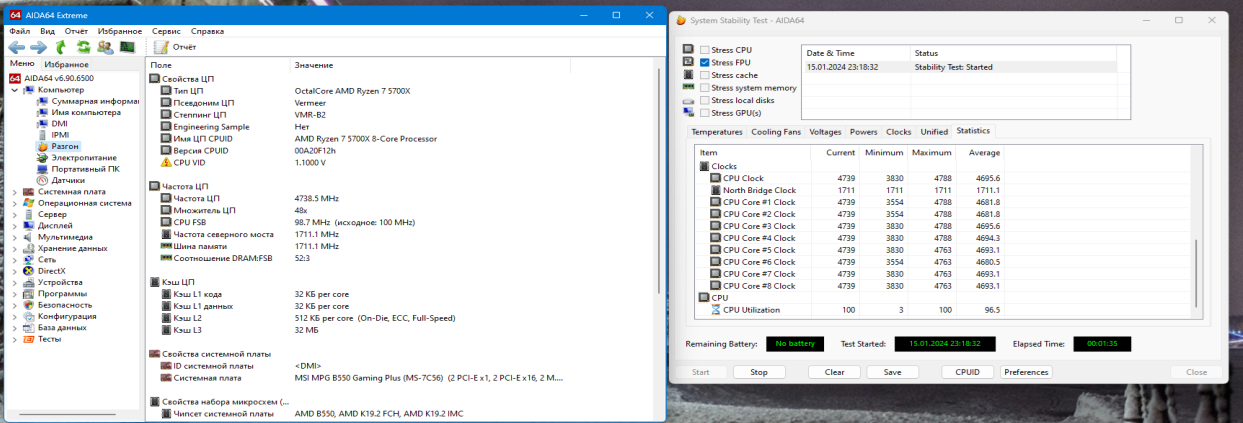This screenshot has width=1243, height=423.
Task: Switch to the Избранное side panel tab
Action: (67, 64)
